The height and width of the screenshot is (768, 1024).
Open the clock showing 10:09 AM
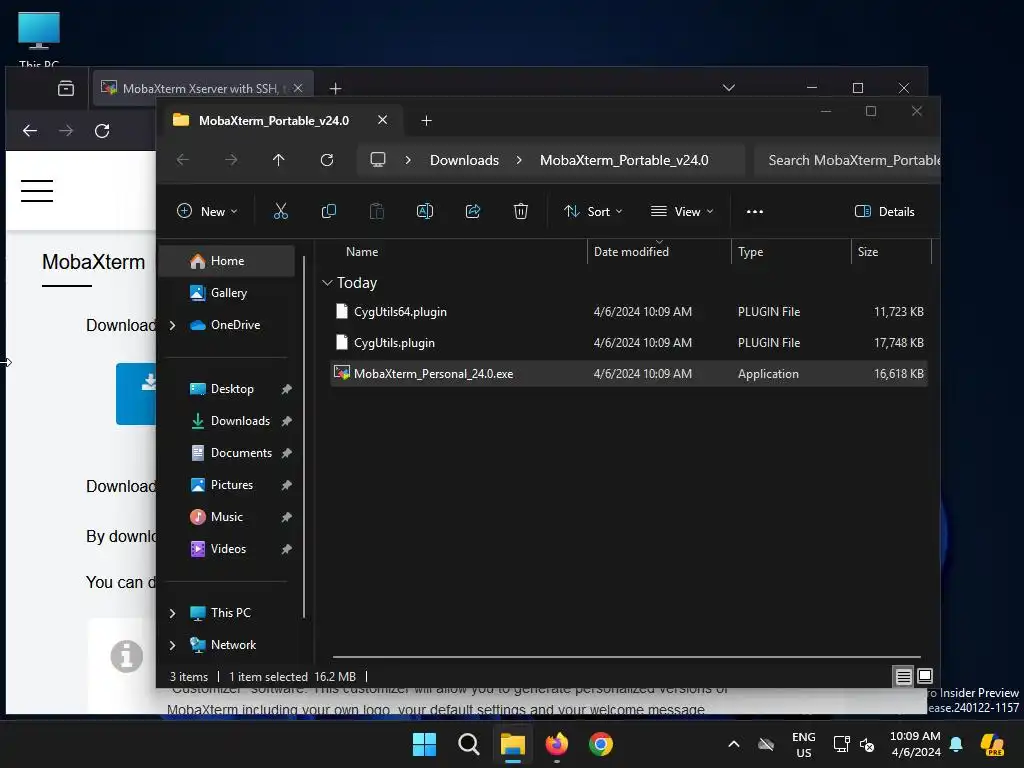pyautogui.click(x=916, y=744)
